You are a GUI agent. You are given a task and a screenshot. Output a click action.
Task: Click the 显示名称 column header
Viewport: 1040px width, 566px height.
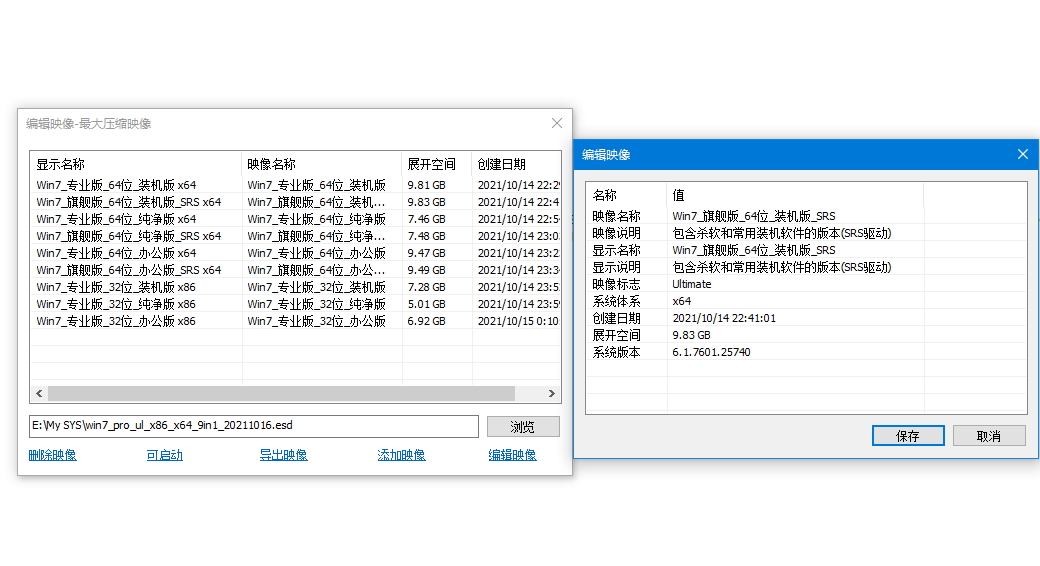pos(136,164)
